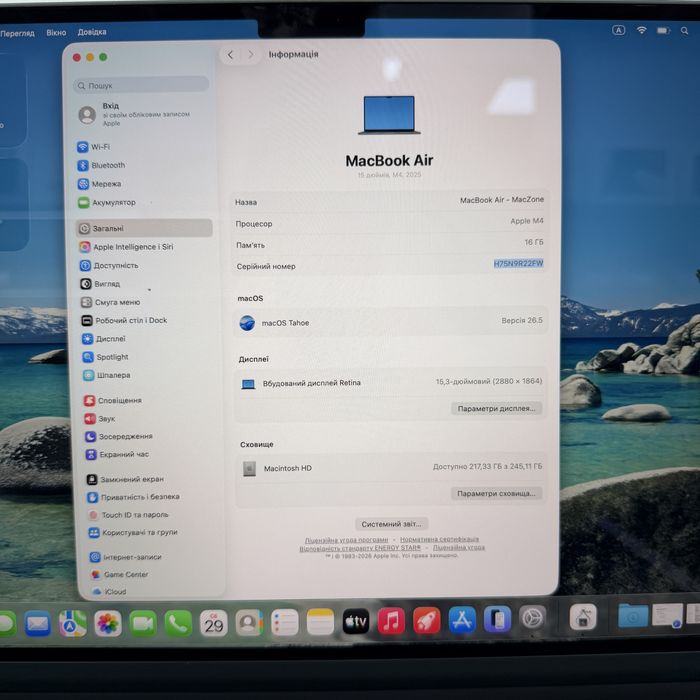The height and width of the screenshot is (700, 700).
Task: Click the Вбудований дисплей Retina row
Action: click(x=391, y=383)
